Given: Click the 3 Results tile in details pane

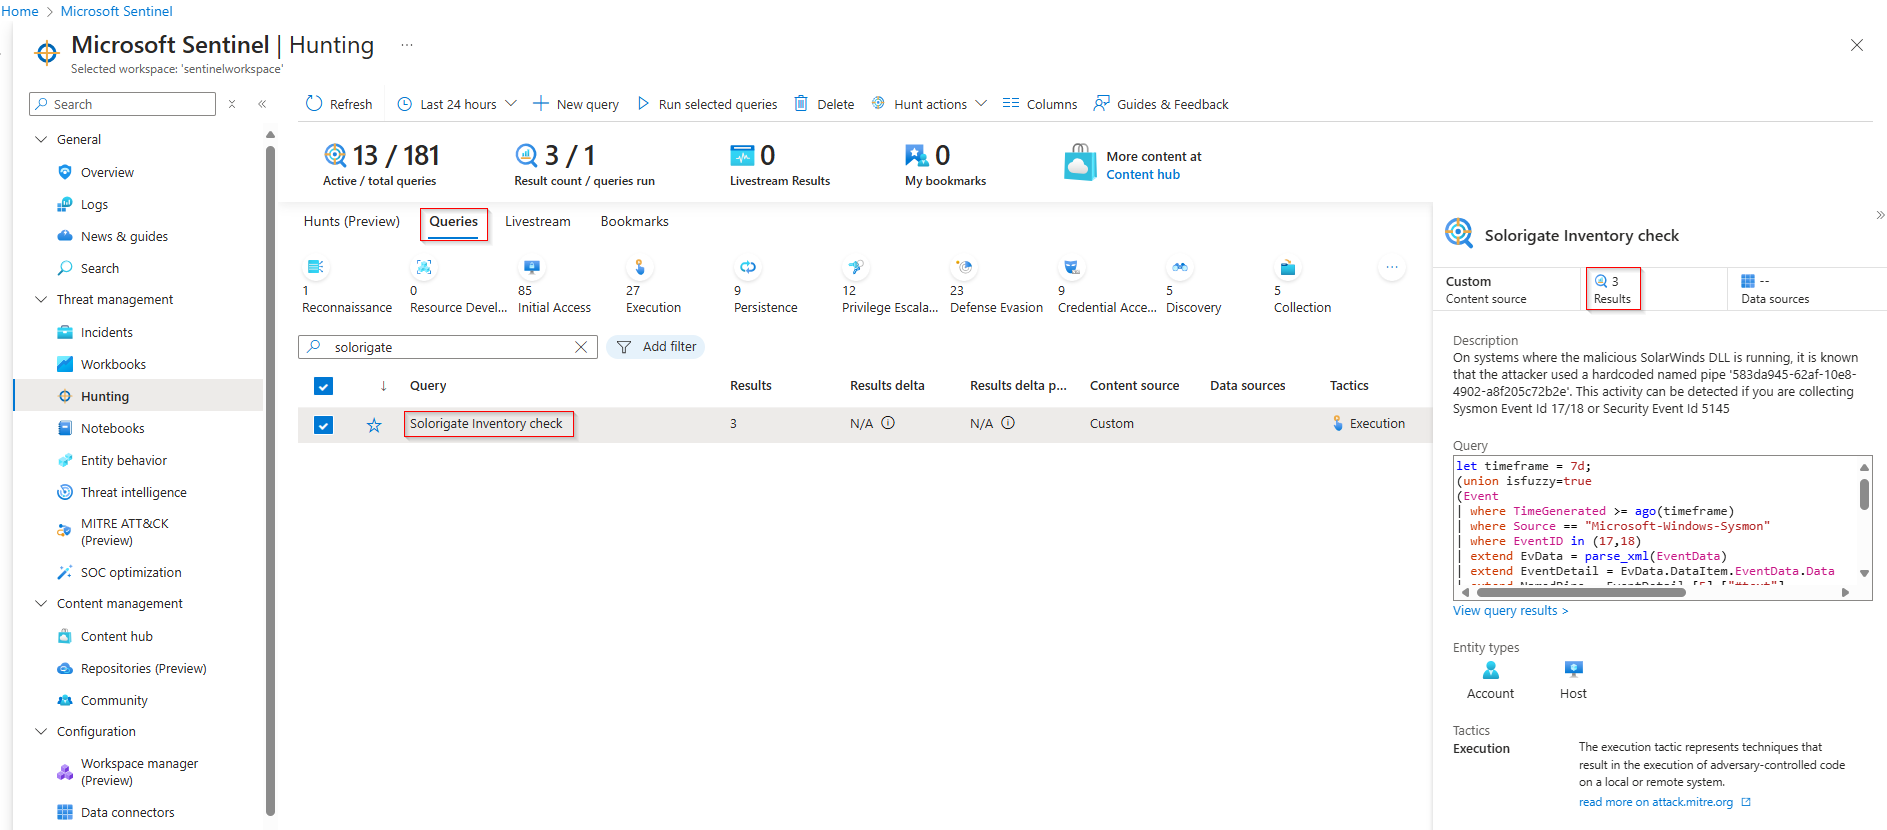Looking at the screenshot, I should pos(1613,289).
